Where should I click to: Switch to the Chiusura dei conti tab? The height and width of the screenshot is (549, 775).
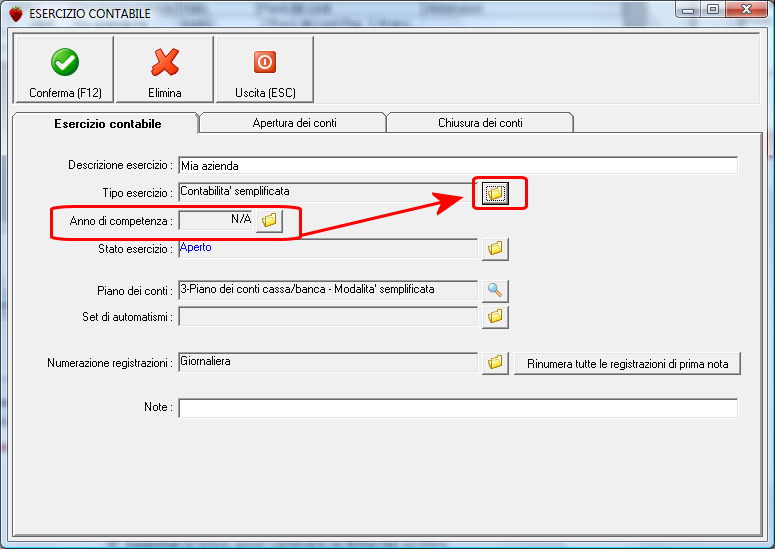(x=480, y=123)
